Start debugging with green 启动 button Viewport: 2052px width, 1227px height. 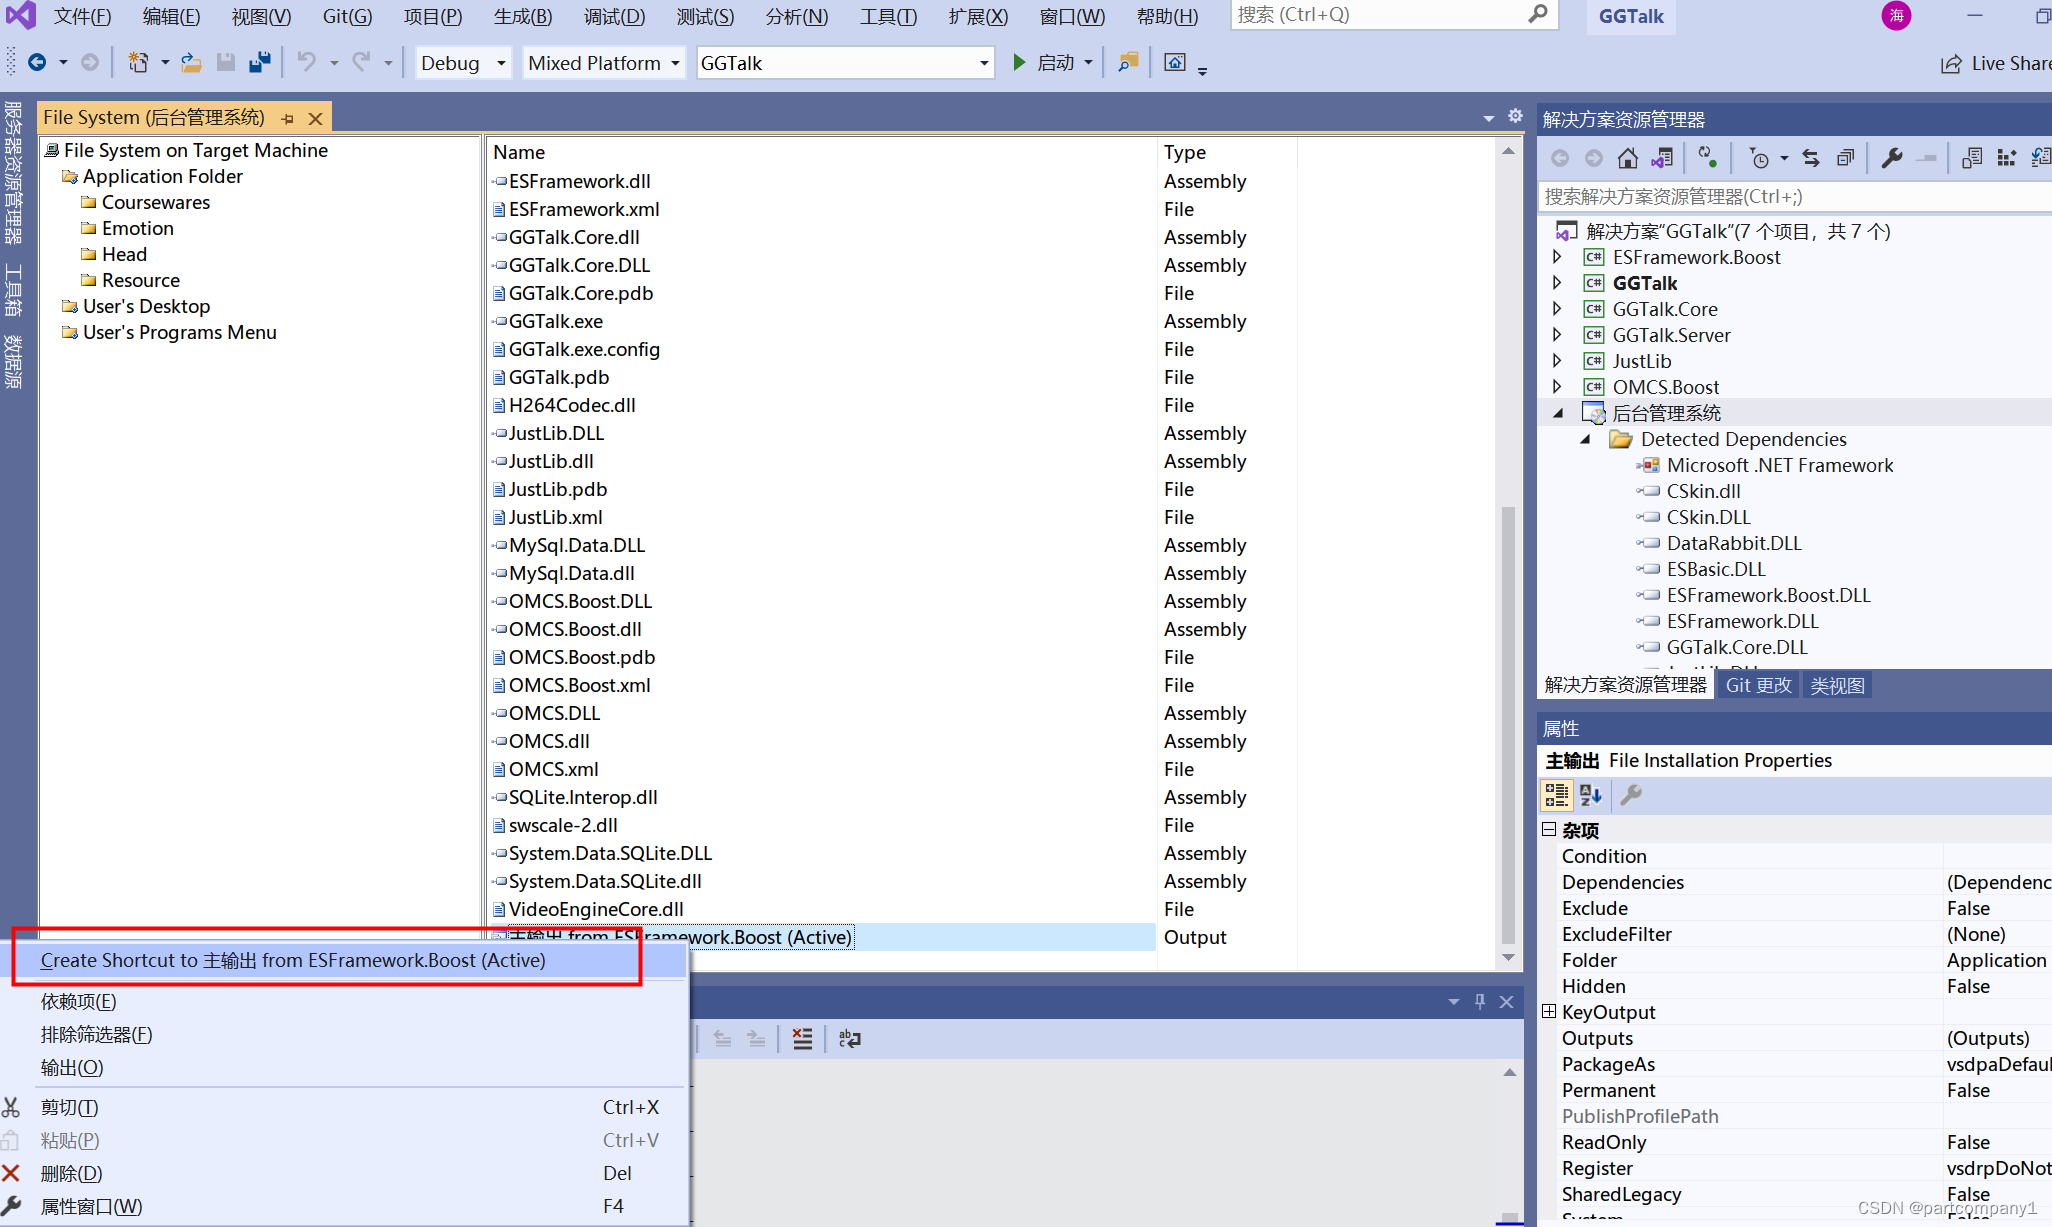(1043, 63)
